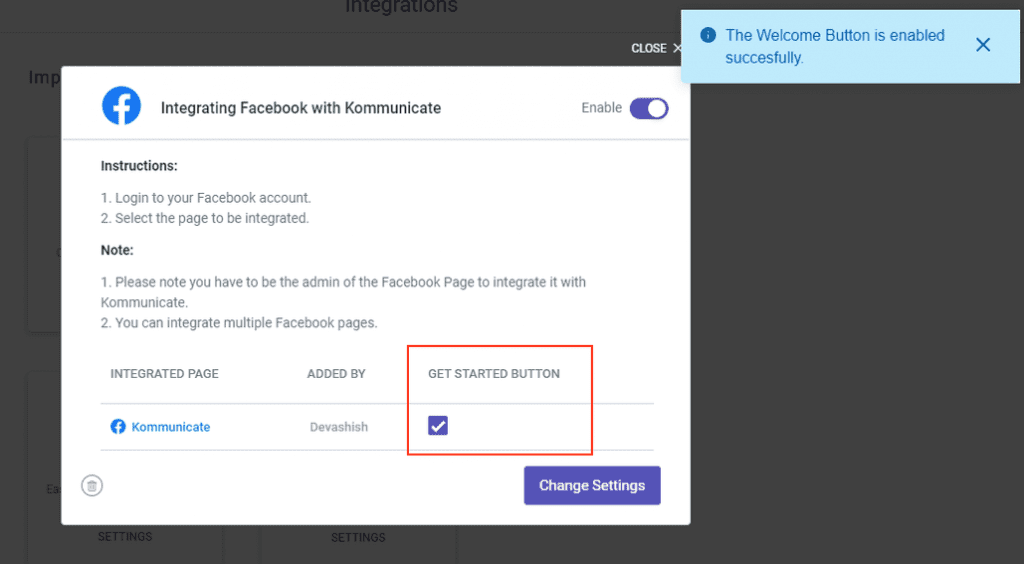The height and width of the screenshot is (564, 1024).
Task: Click the INTEGRATED PAGE column header
Action: (165, 374)
